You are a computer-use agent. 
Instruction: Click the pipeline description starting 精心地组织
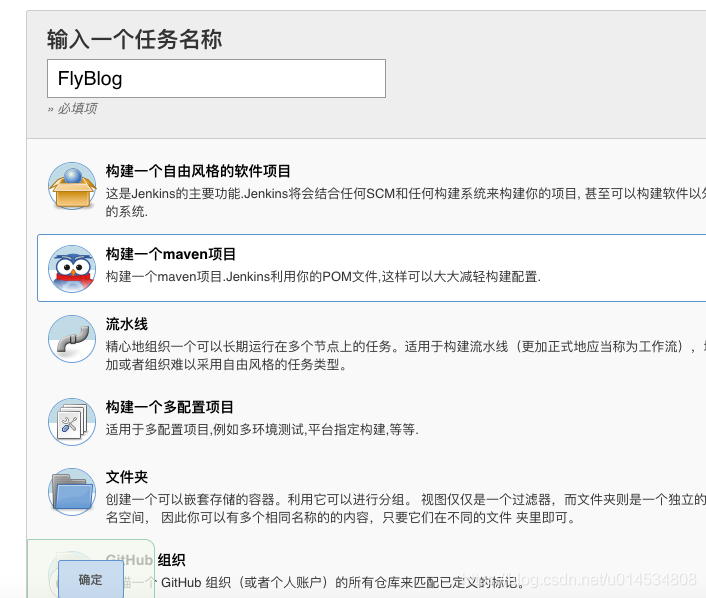tap(406, 356)
